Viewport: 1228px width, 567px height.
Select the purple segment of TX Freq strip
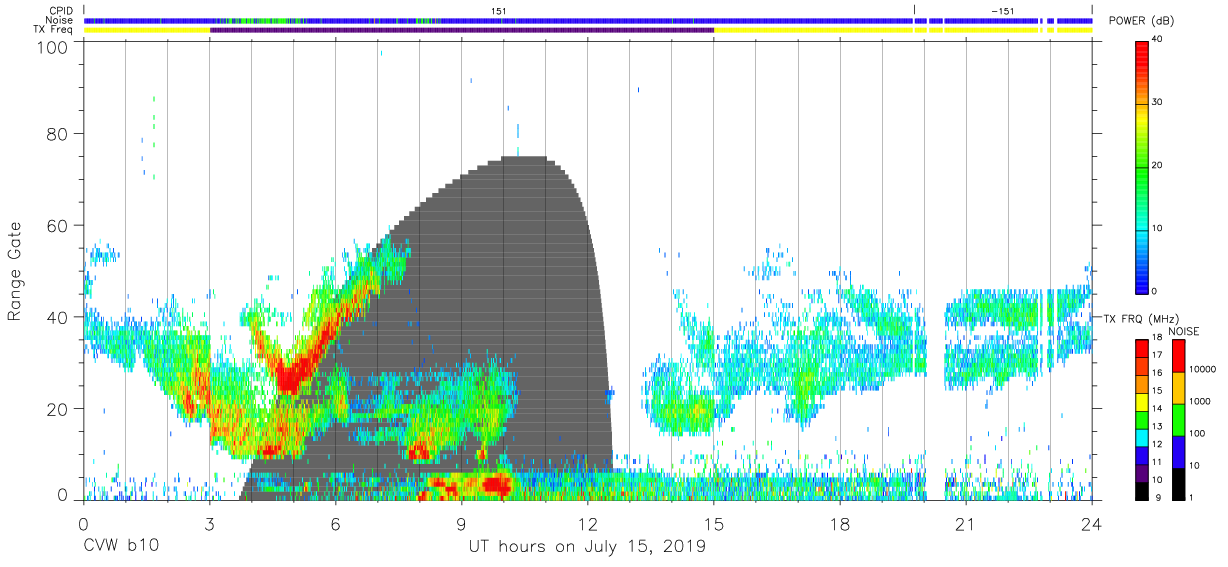pos(462,30)
